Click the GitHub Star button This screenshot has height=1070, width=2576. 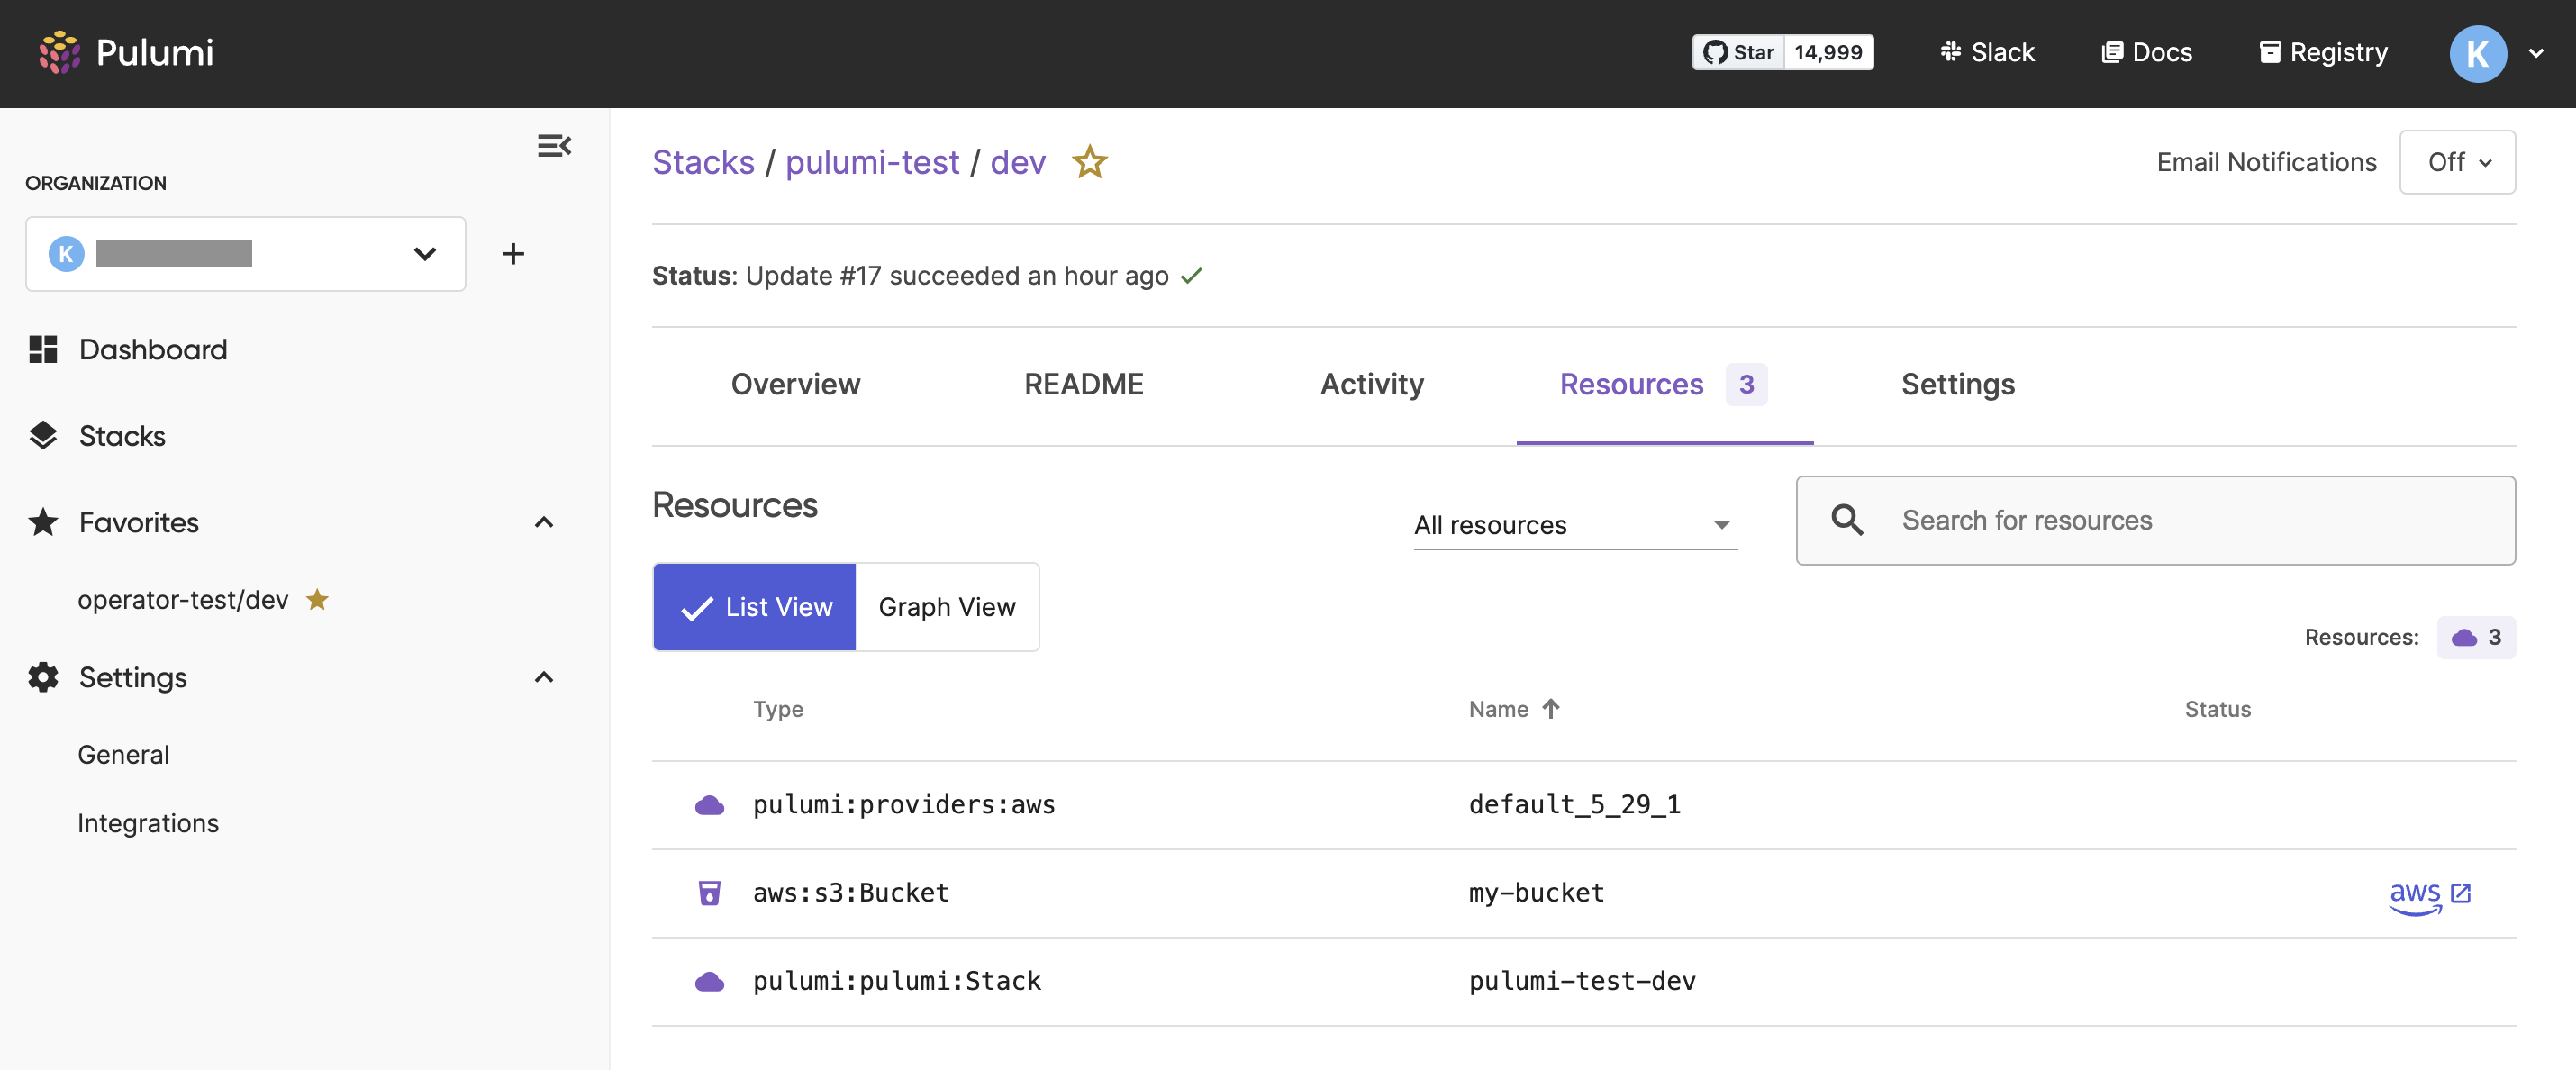click(1738, 52)
